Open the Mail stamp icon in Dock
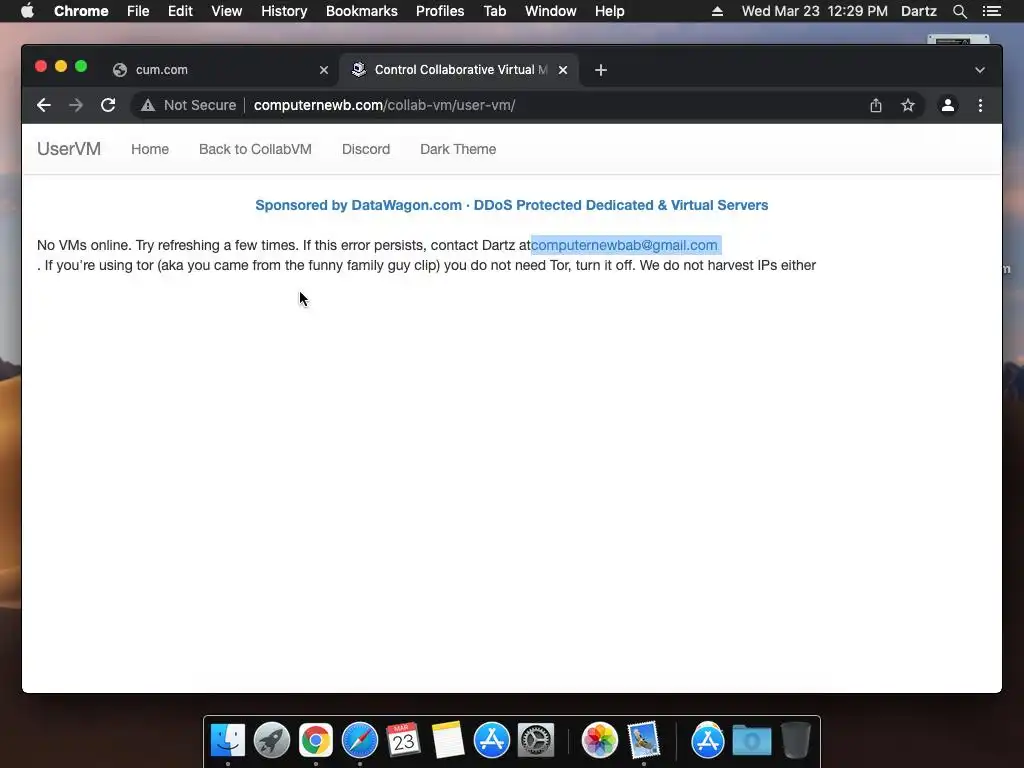Image resolution: width=1024 pixels, height=768 pixels. (644, 741)
